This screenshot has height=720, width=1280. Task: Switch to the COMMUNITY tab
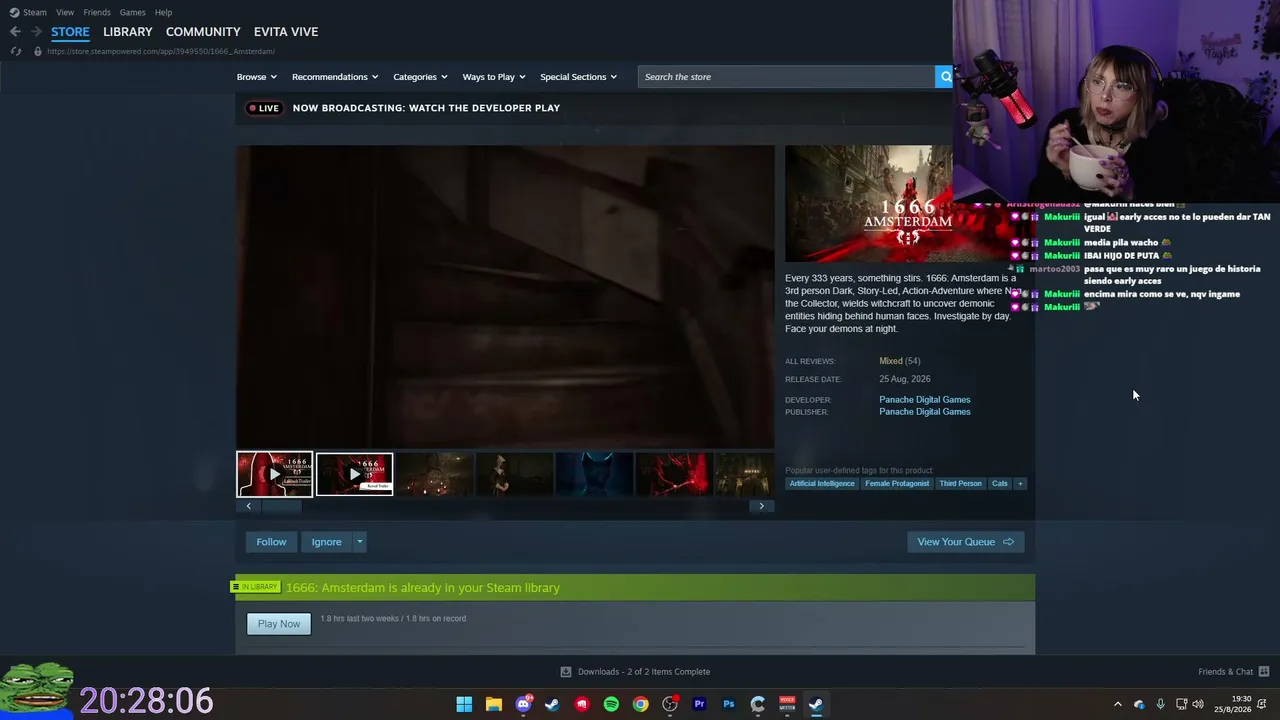click(x=203, y=32)
